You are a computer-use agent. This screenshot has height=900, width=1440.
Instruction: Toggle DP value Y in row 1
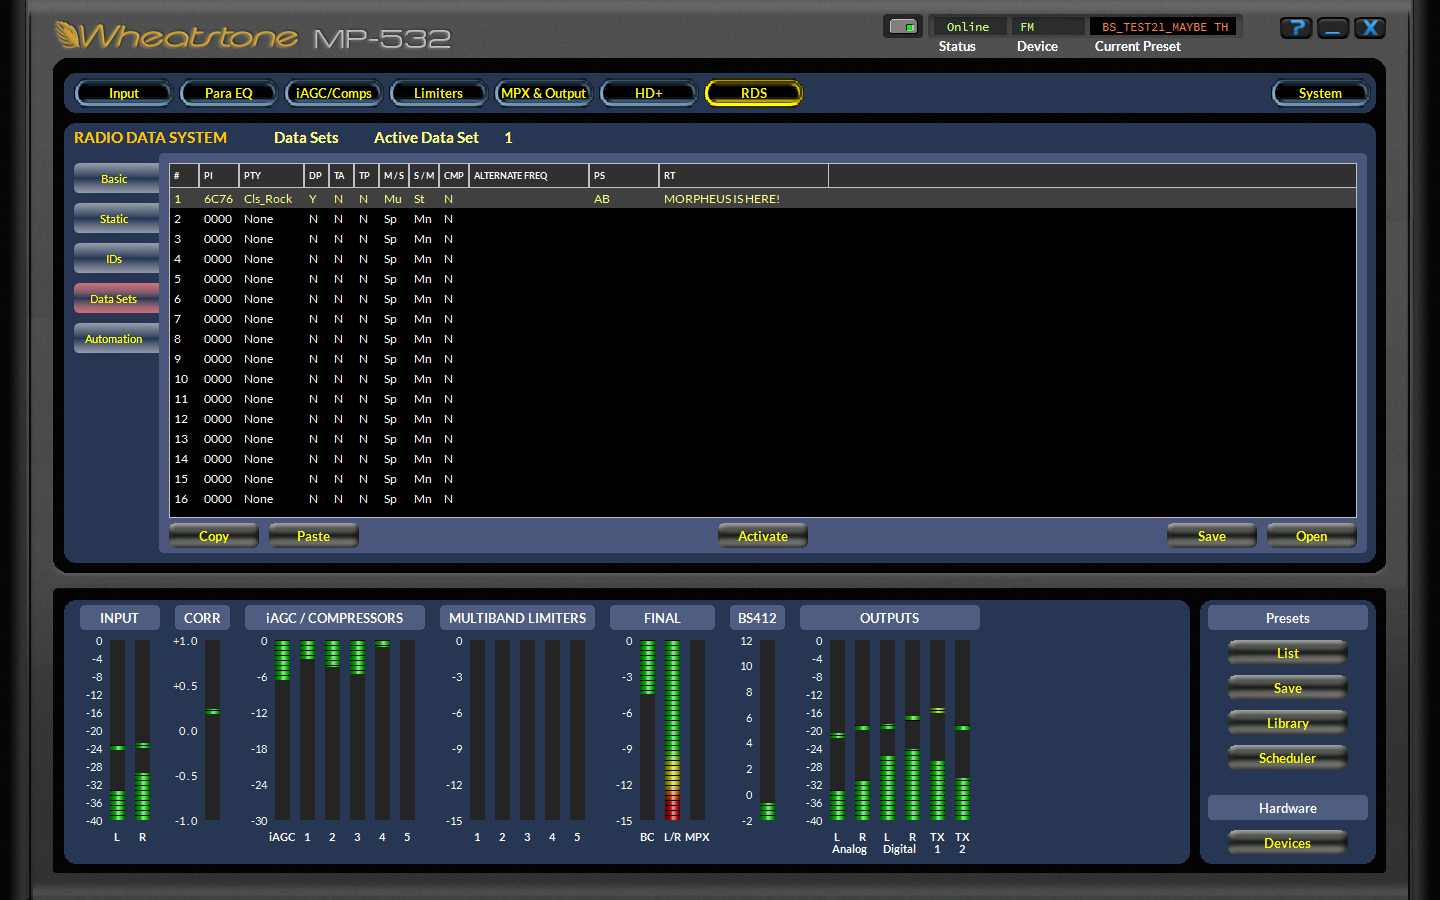tap(313, 199)
